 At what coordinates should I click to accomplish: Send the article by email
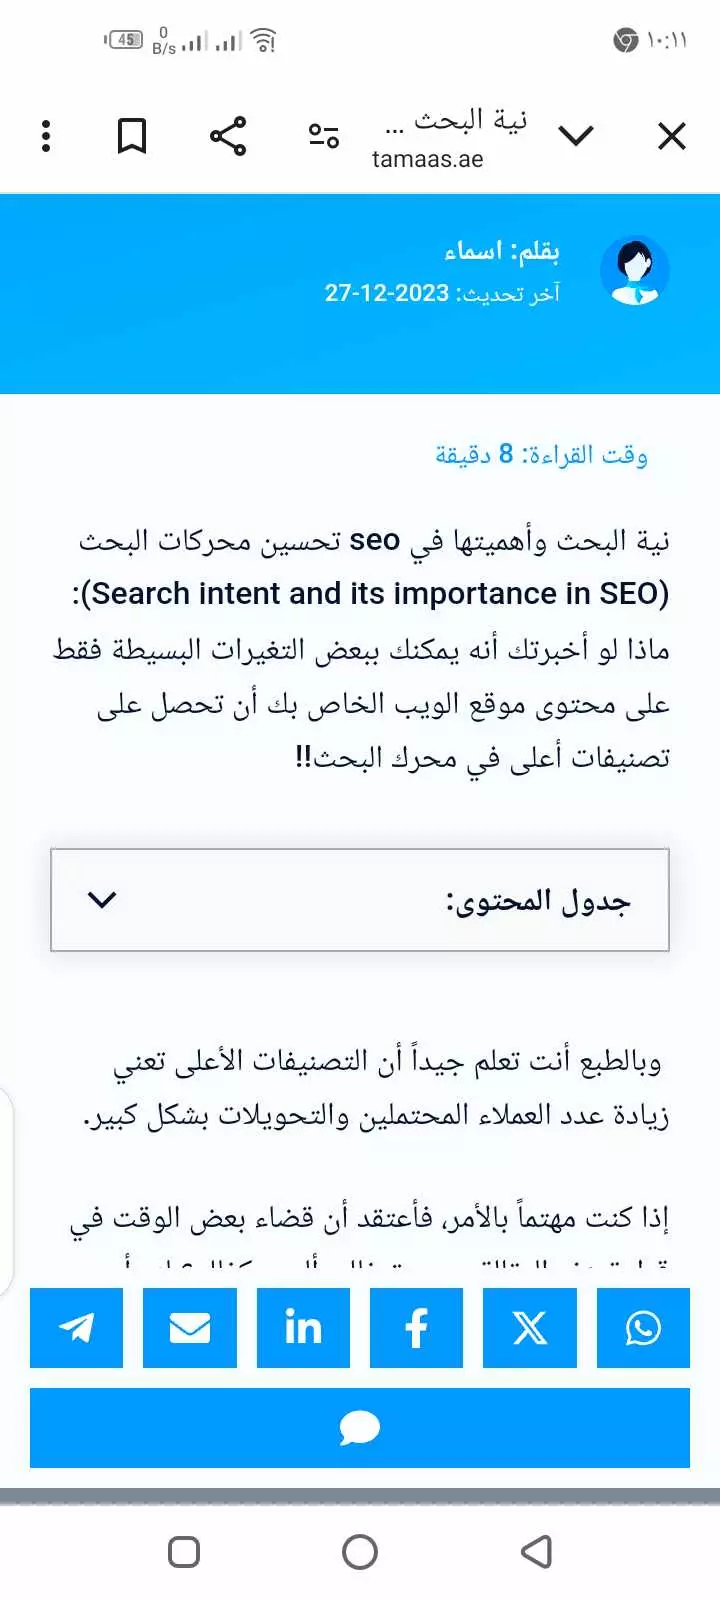(x=190, y=1328)
